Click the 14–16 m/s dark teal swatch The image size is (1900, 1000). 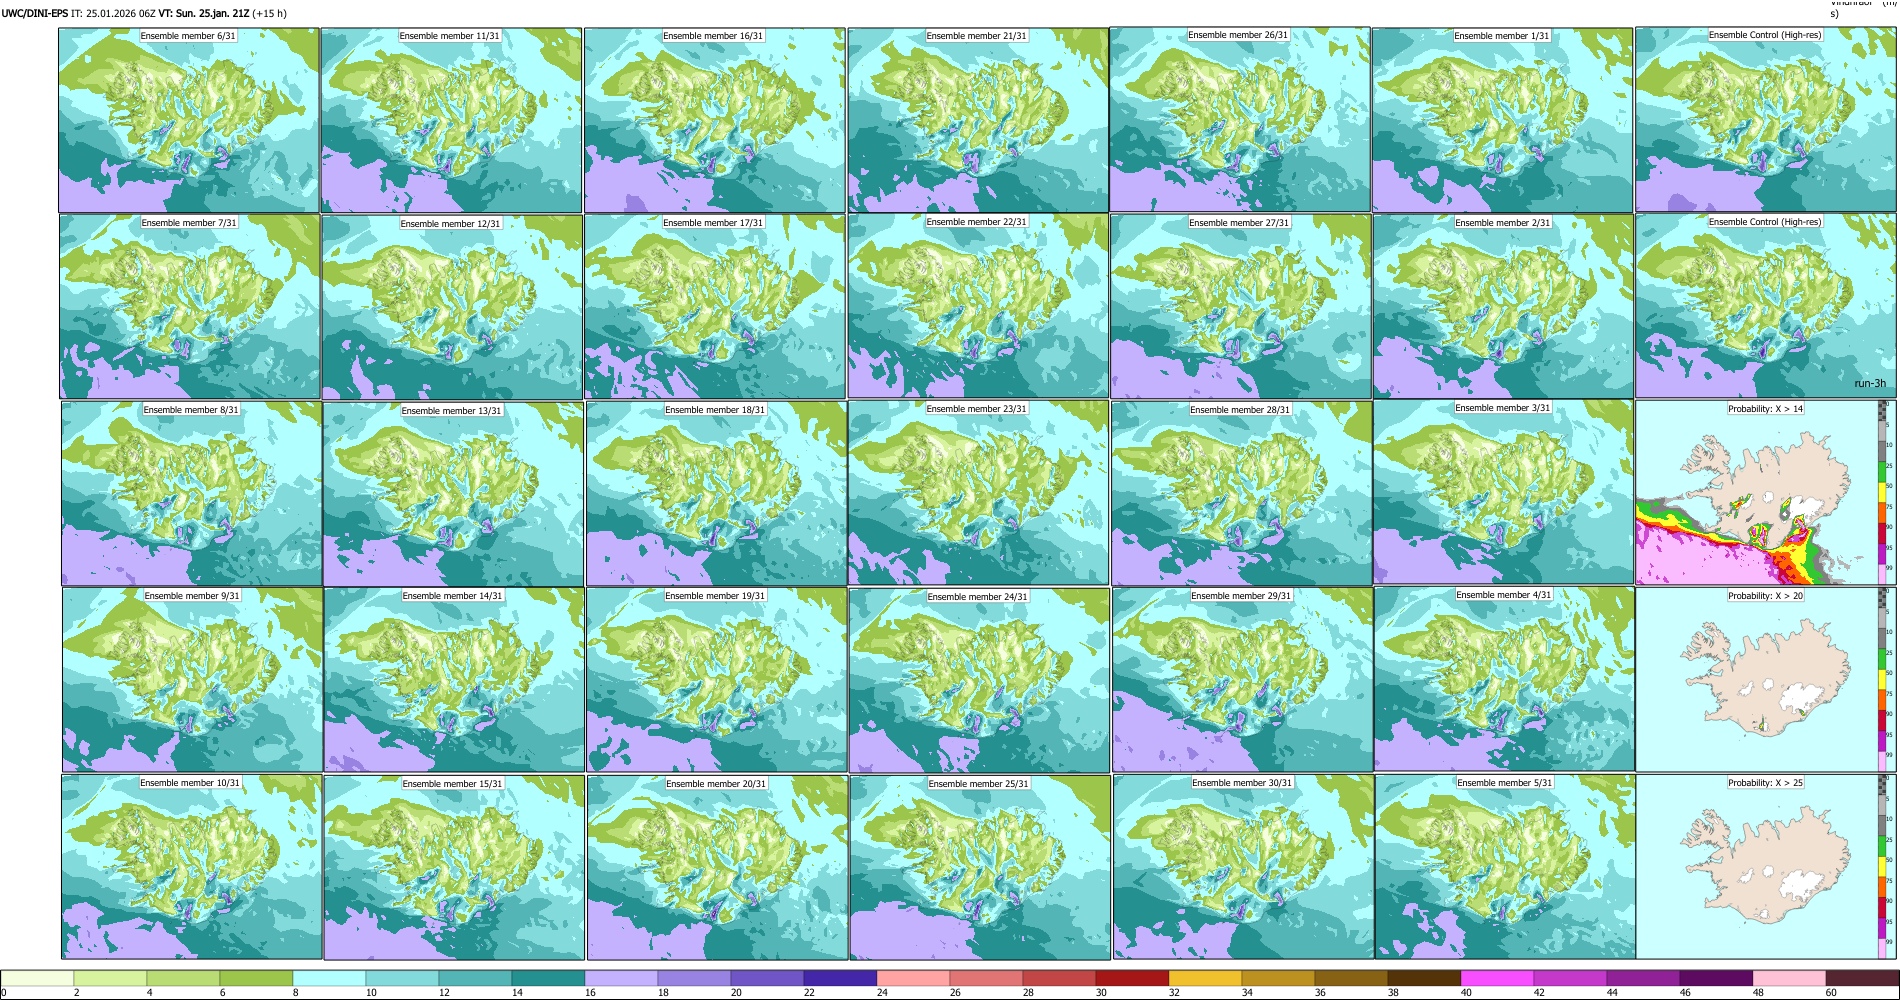548,979
